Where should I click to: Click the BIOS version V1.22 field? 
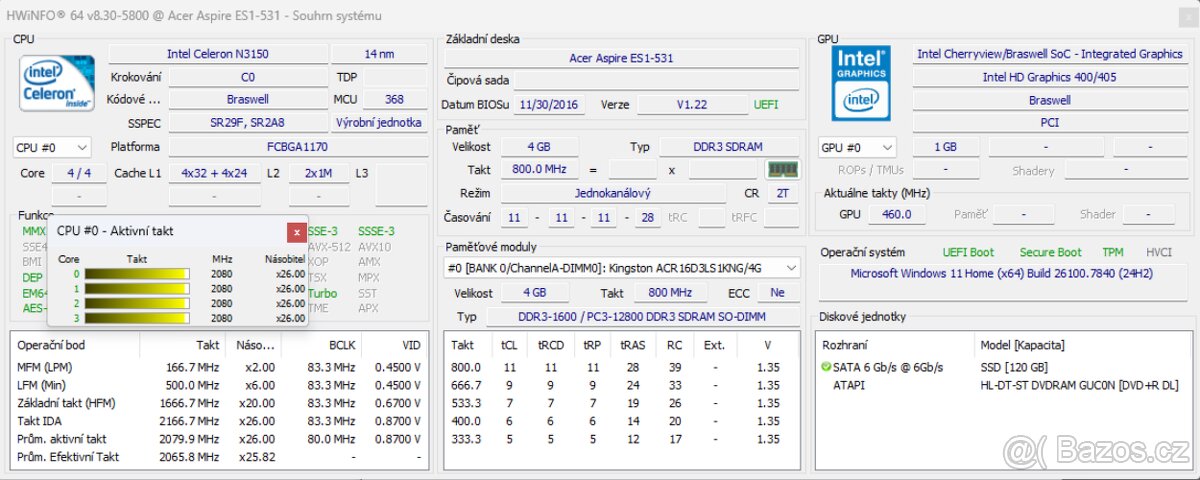(x=691, y=104)
